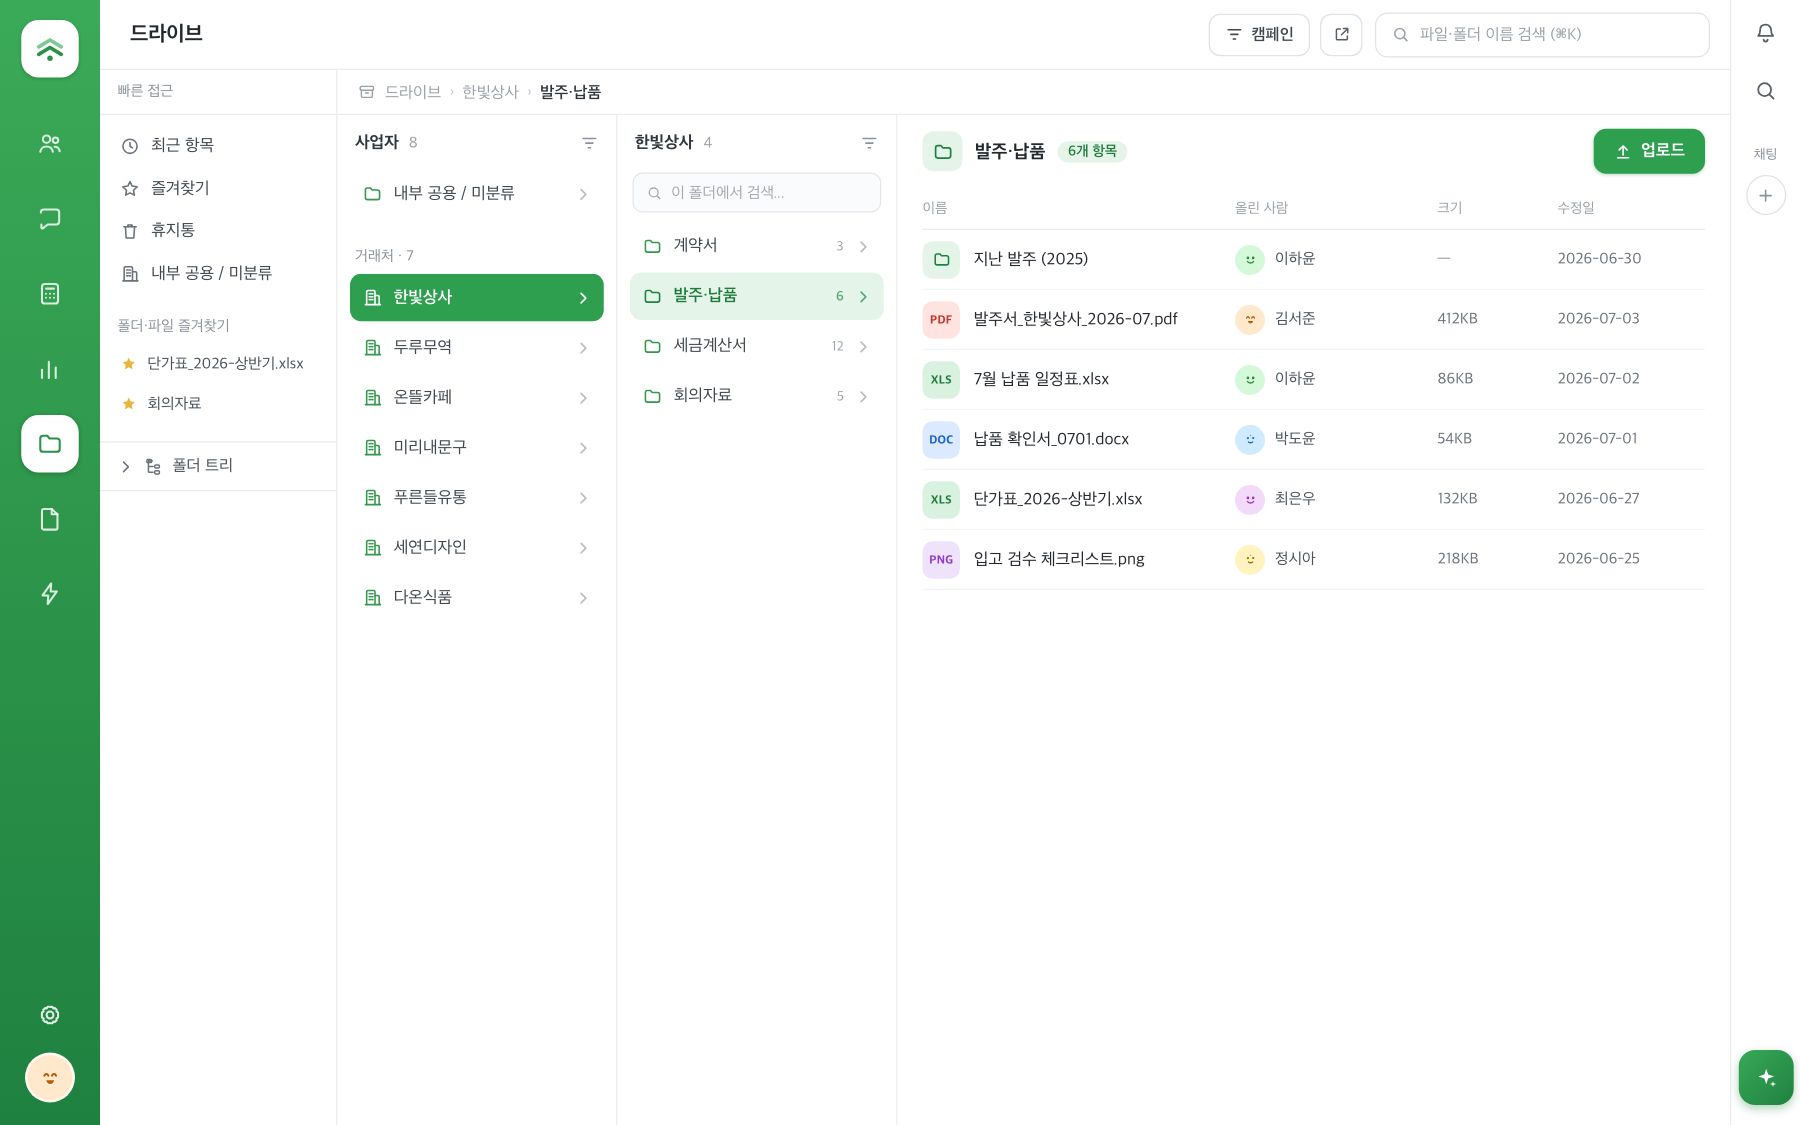Screen dimensions: 1800x1125
Task: Click the user avatar at bottom left
Action: (x=49, y=1078)
